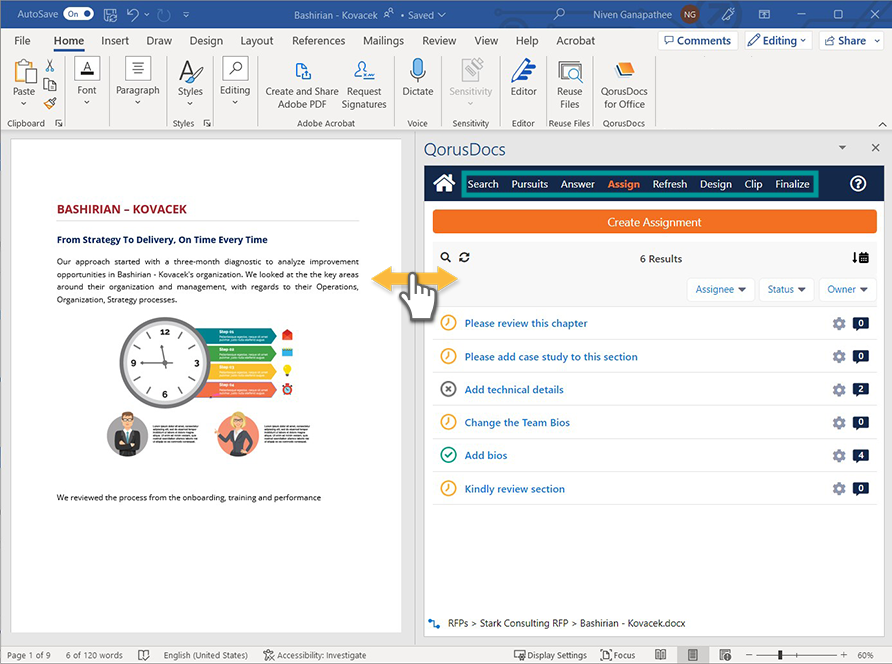This screenshot has height=664, width=892.
Task: Open settings gear for 'Kindly review section'
Action: (x=839, y=489)
